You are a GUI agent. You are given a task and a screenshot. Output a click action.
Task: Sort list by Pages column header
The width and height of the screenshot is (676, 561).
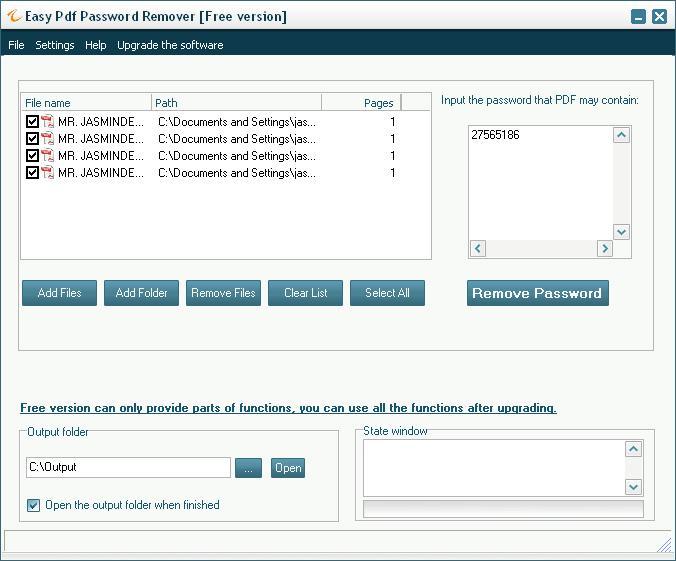coord(361,103)
